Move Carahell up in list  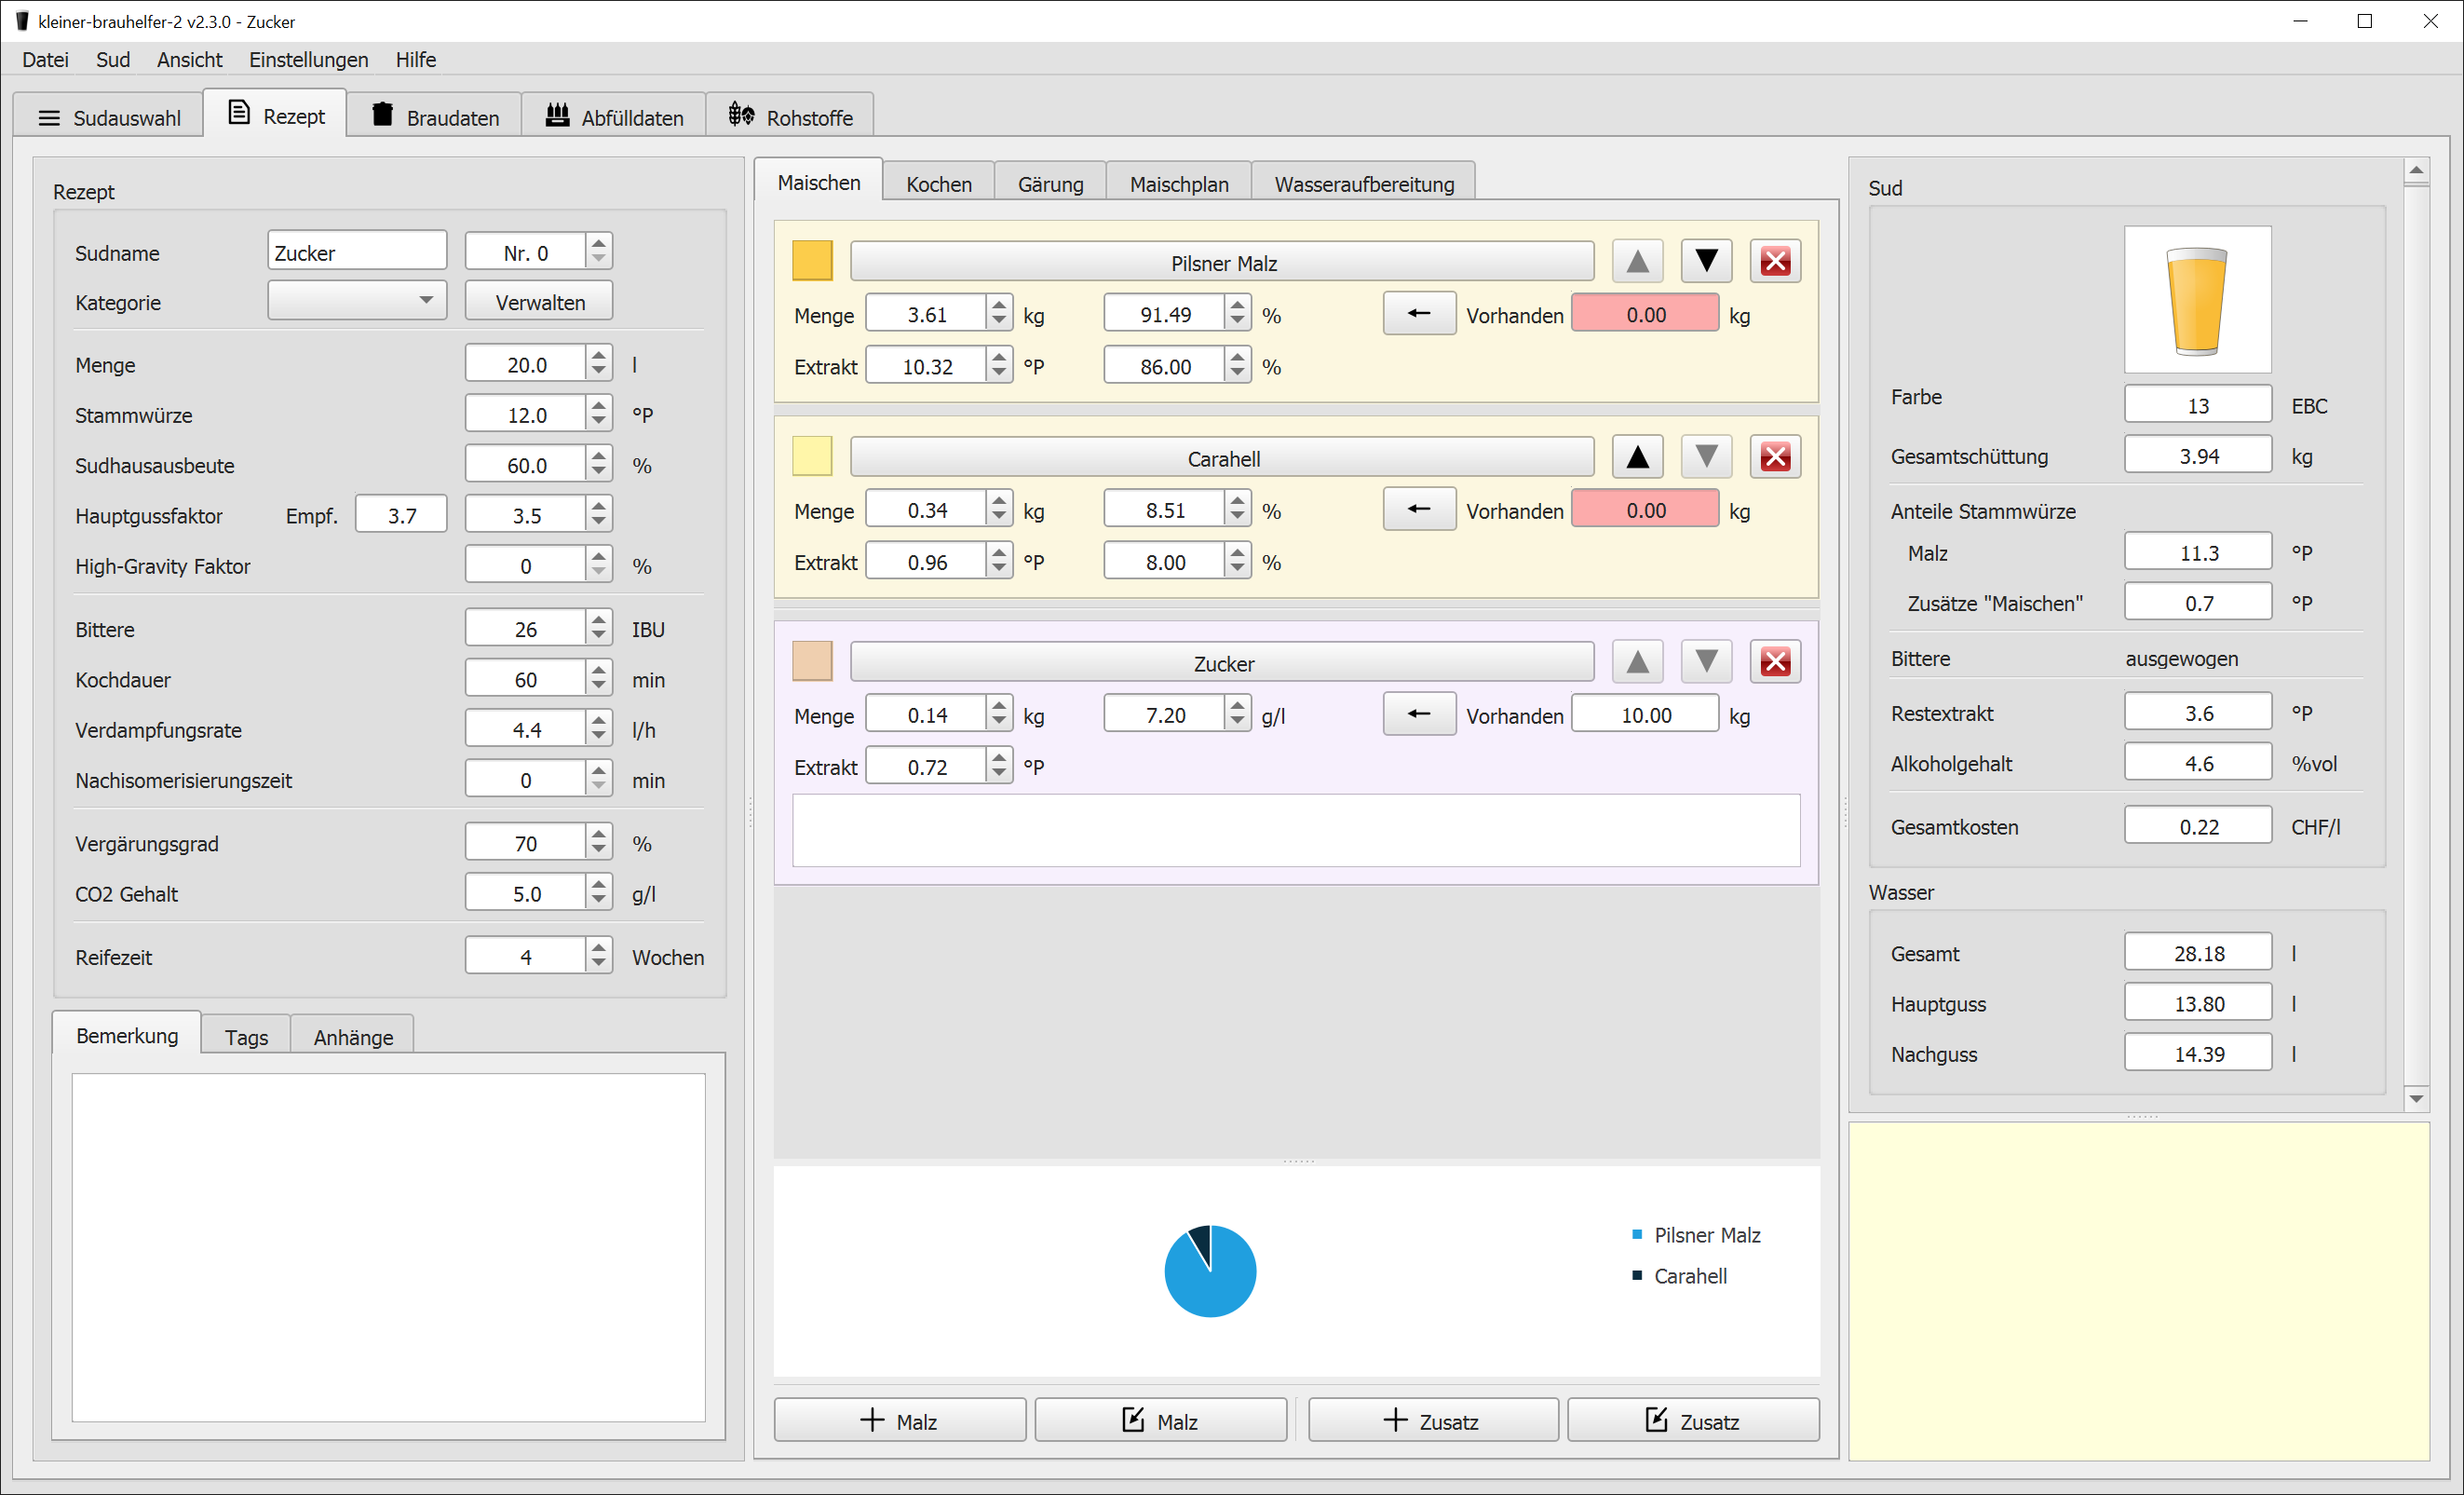(1637, 457)
